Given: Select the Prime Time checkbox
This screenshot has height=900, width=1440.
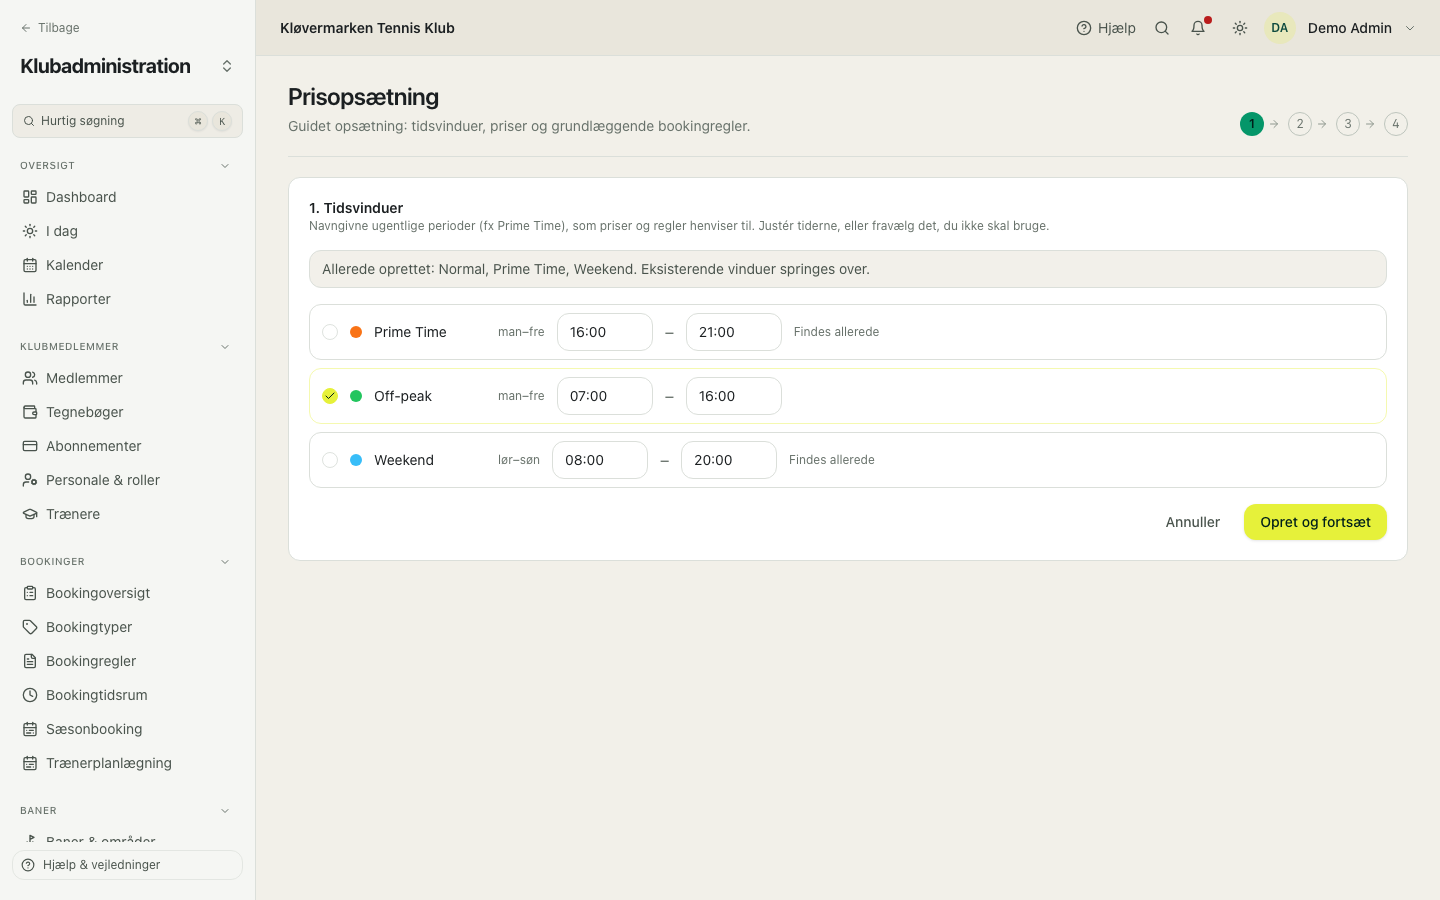Looking at the screenshot, I should 330,332.
